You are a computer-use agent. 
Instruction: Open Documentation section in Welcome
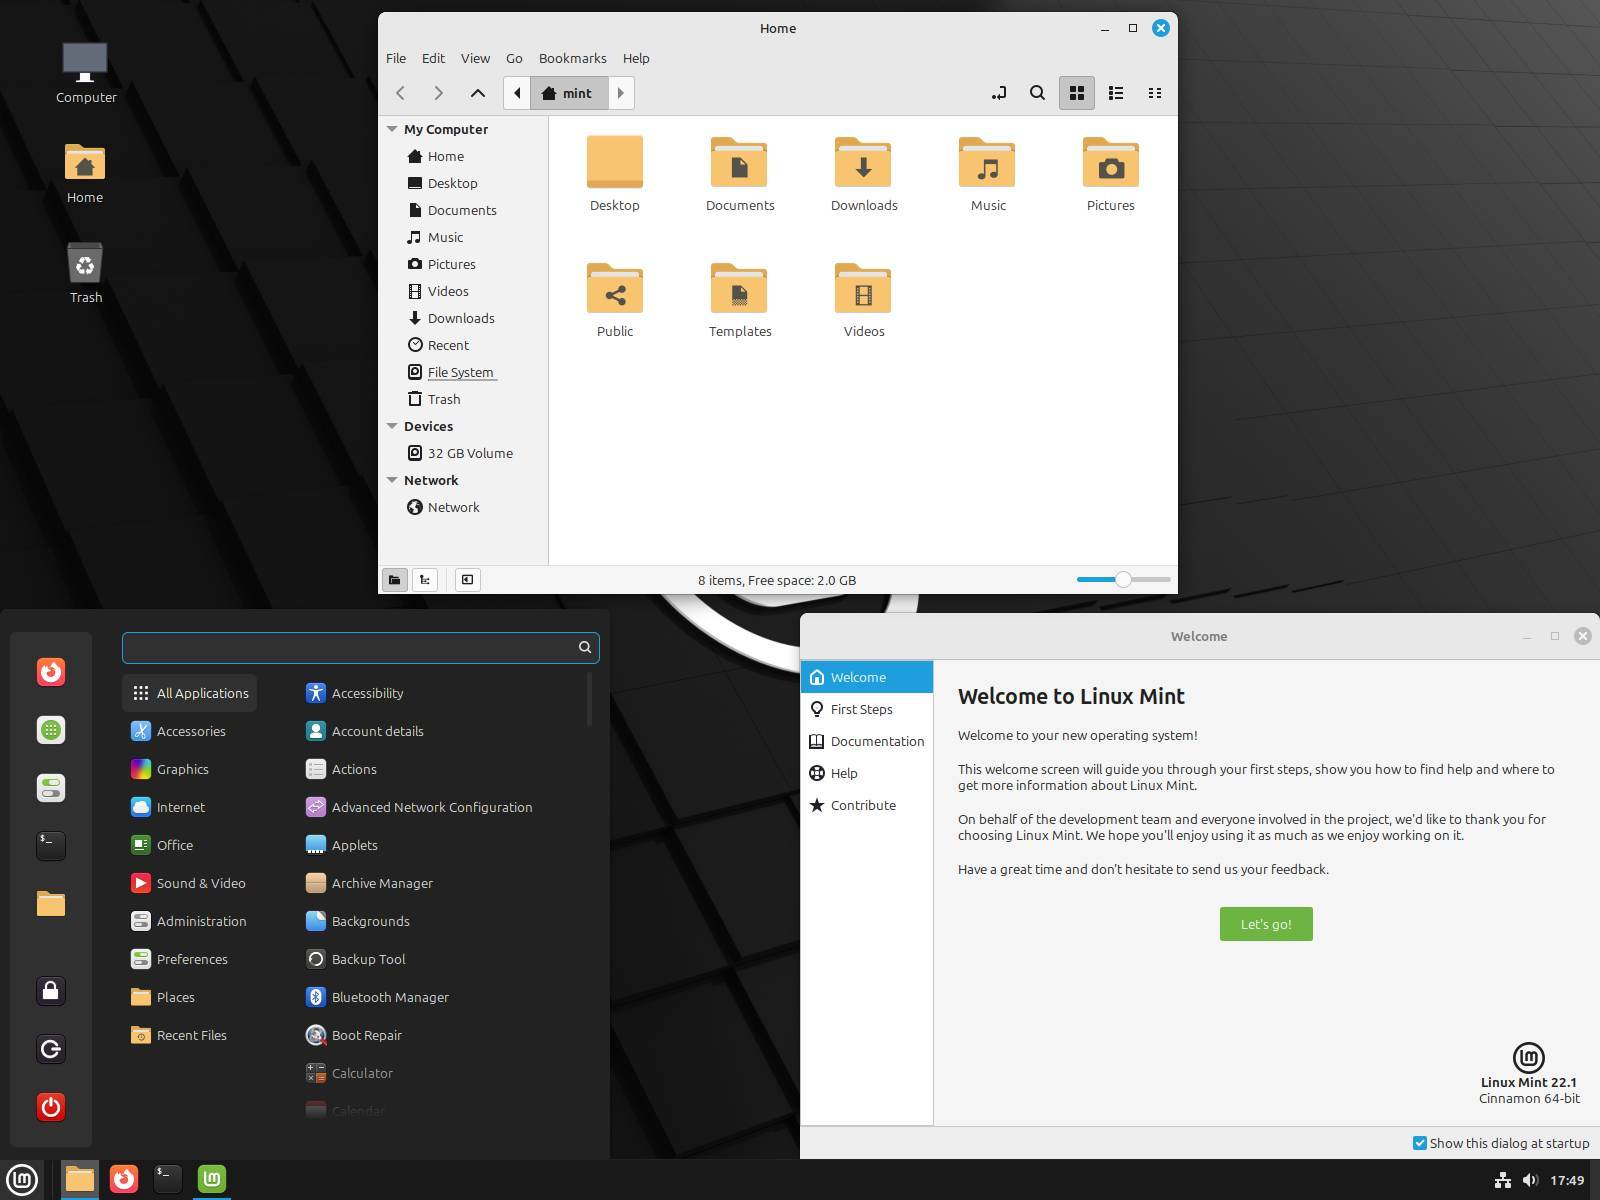[x=866, y=741]
